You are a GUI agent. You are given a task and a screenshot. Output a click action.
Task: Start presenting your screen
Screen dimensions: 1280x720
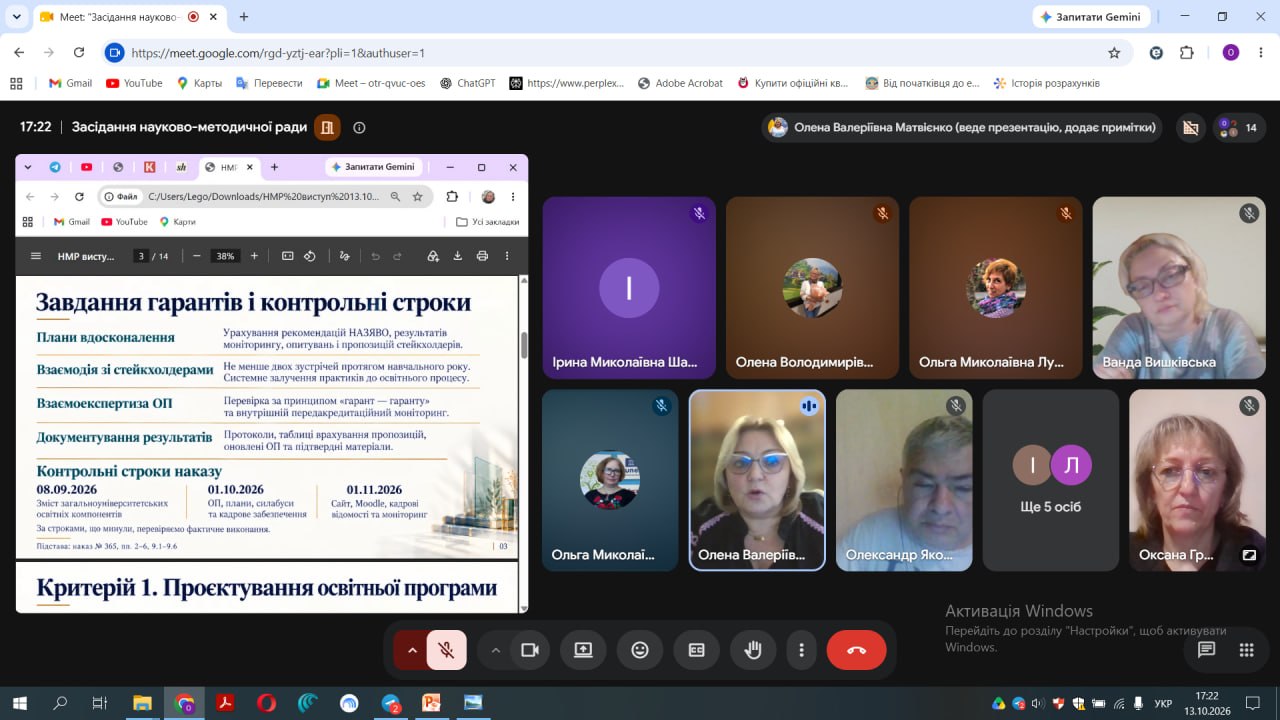[x=583, y=650]
